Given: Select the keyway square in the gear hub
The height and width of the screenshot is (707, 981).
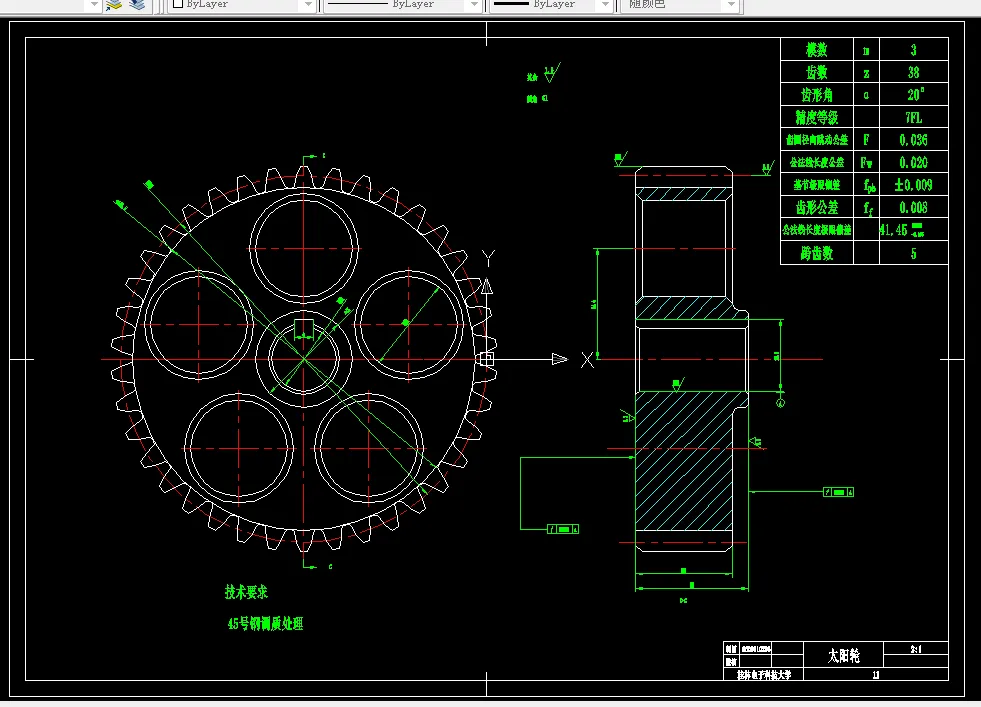Looking at the screenshot, I should (x=303, y=328).
